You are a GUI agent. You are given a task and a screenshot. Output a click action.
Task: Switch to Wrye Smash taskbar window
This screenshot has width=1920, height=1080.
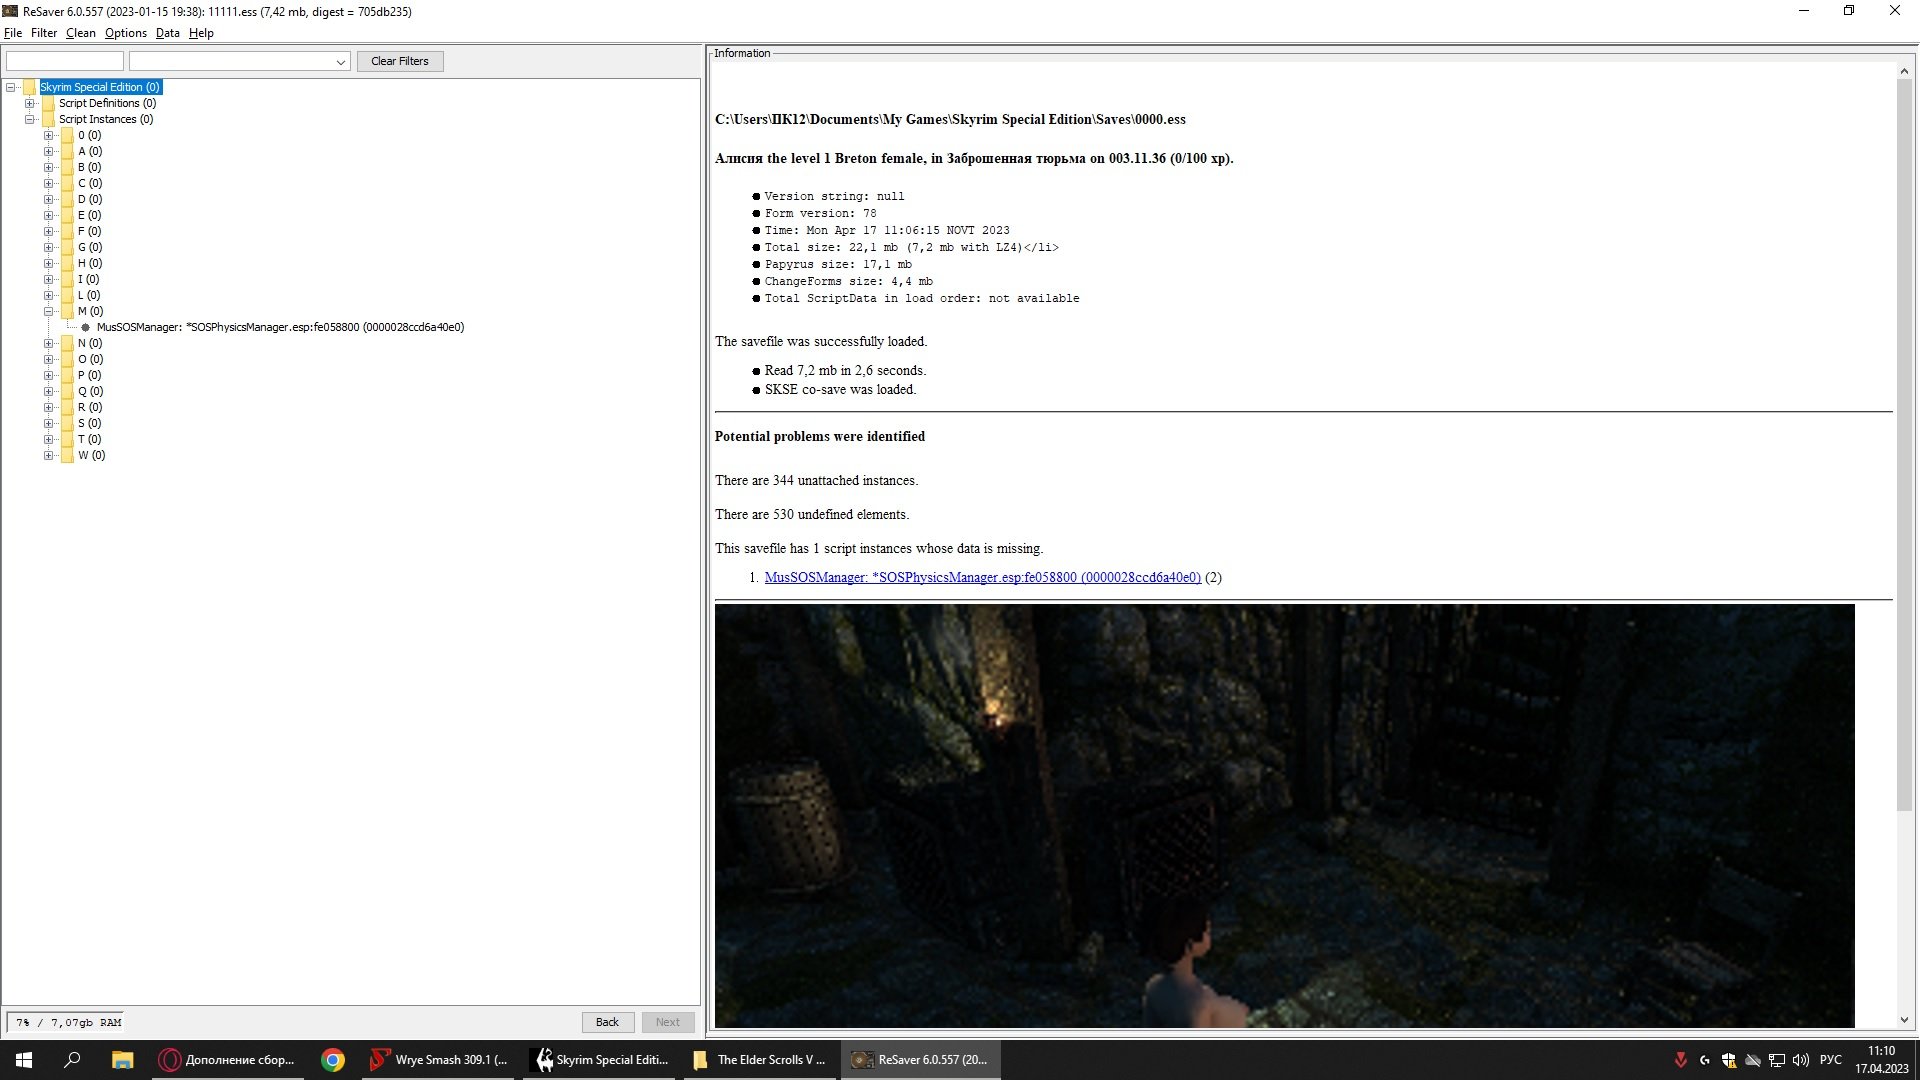pos(439,1060)
